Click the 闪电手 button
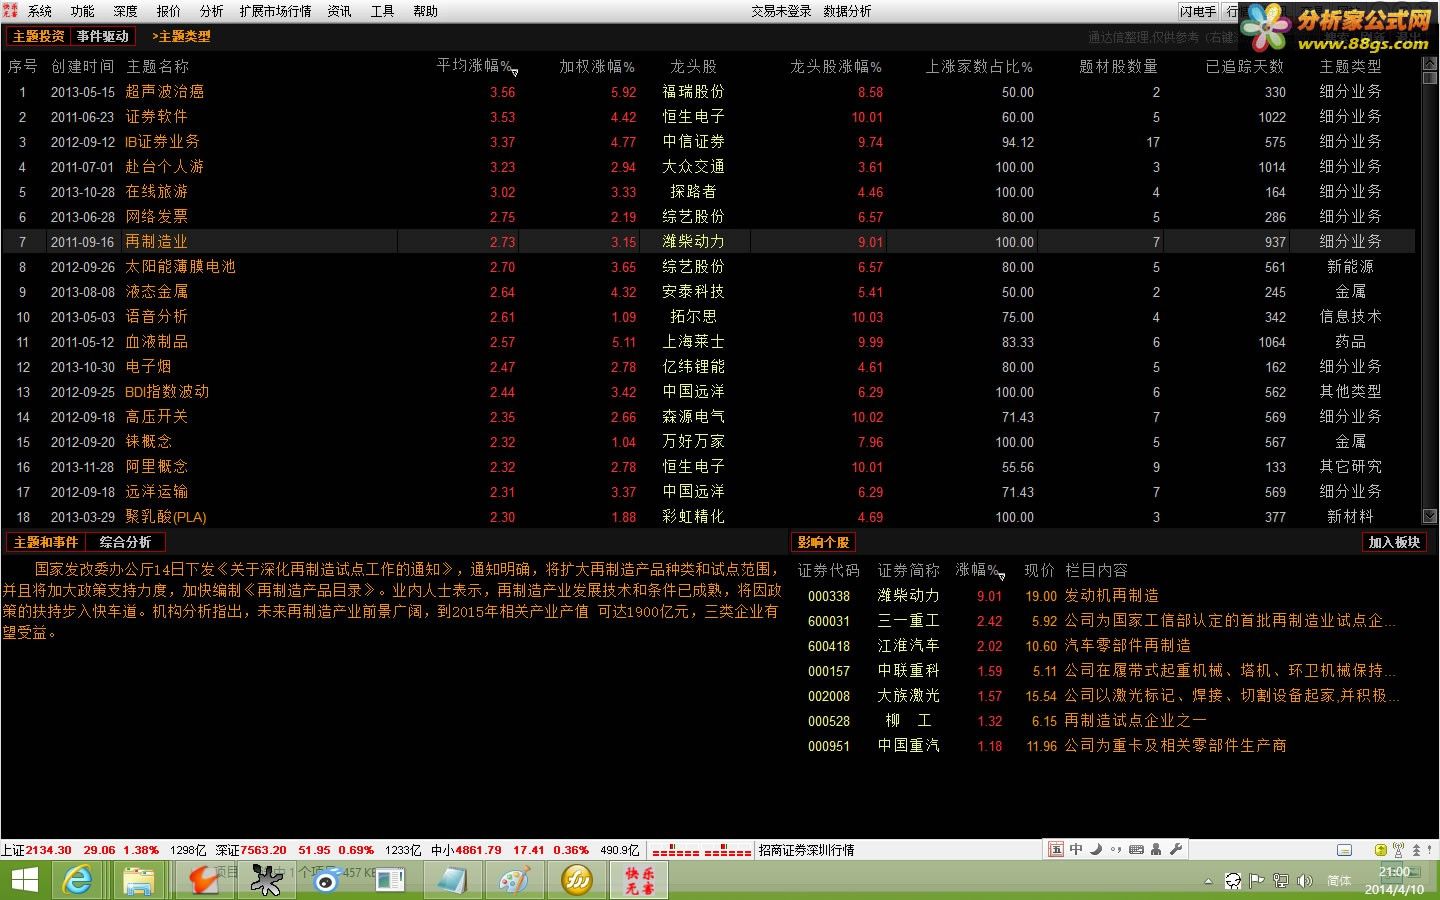The width and height of the screenshot is (1440, 900). 1198,11
